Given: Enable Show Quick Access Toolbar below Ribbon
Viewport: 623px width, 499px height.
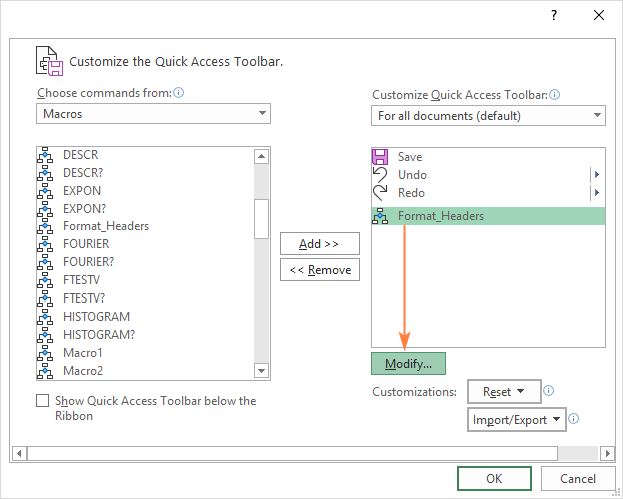Looking at the screenshot, I should (43, 401).
